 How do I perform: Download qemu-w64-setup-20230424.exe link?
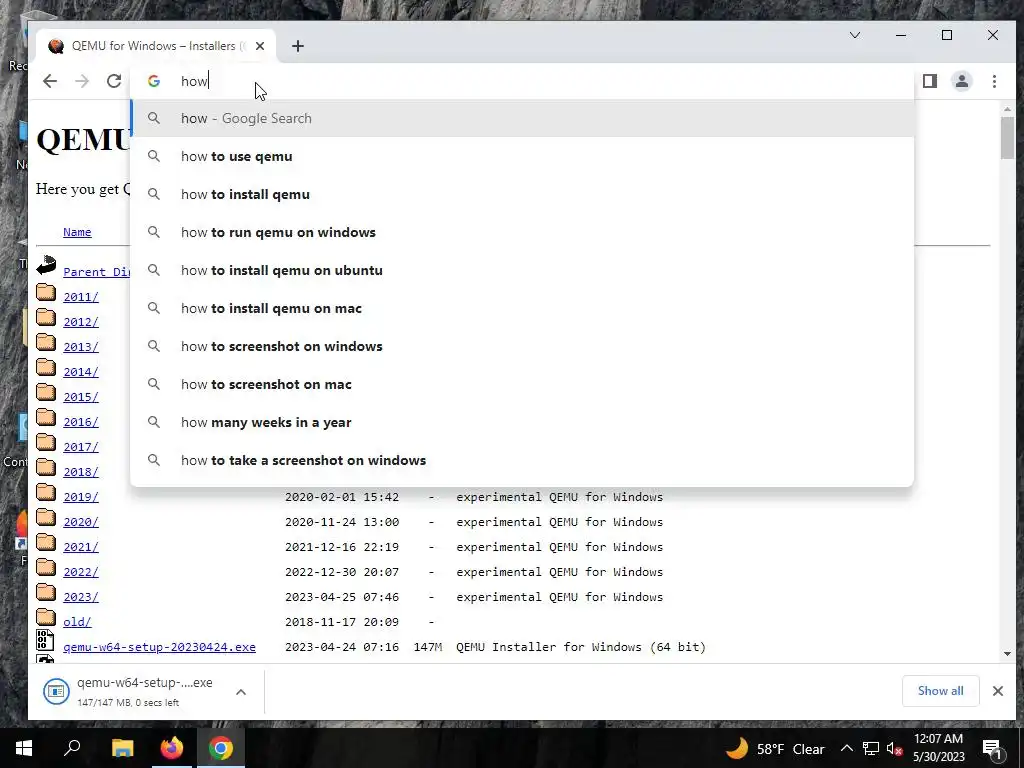[x=159, y=647]
